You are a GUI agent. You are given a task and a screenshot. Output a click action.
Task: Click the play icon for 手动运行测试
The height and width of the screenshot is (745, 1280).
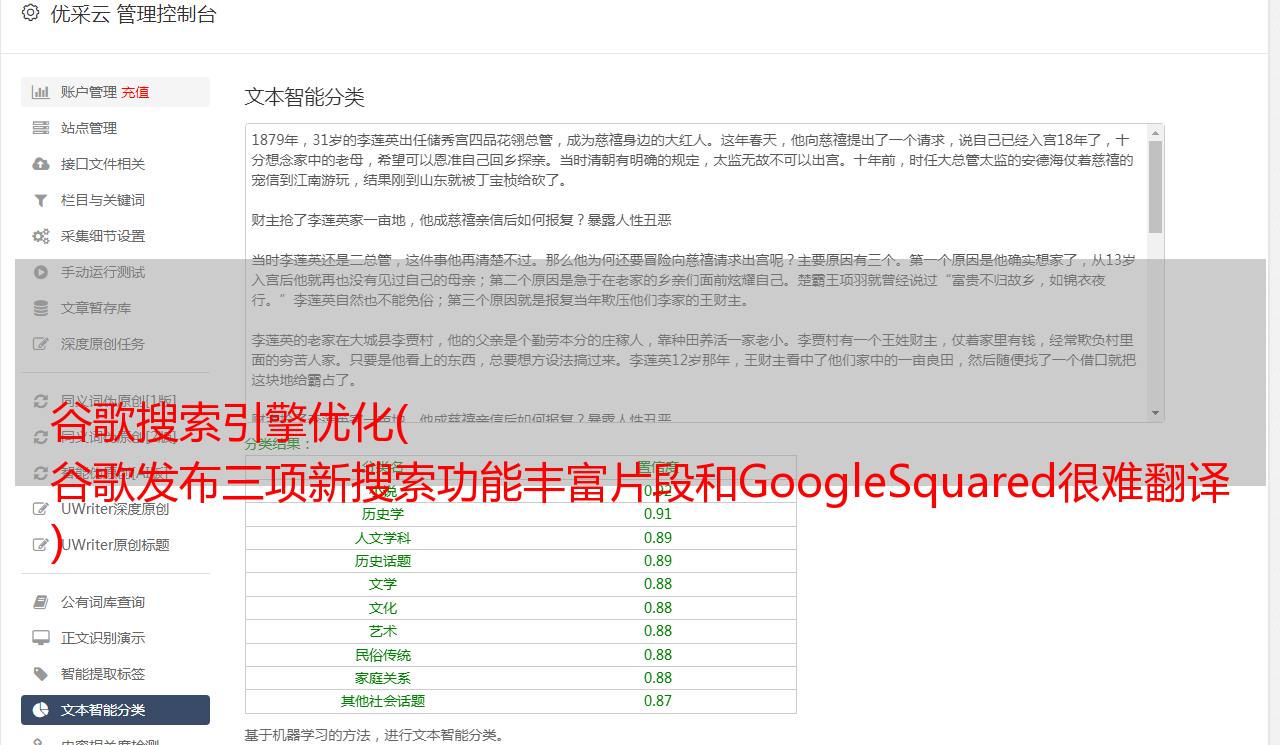click(41, 272)
